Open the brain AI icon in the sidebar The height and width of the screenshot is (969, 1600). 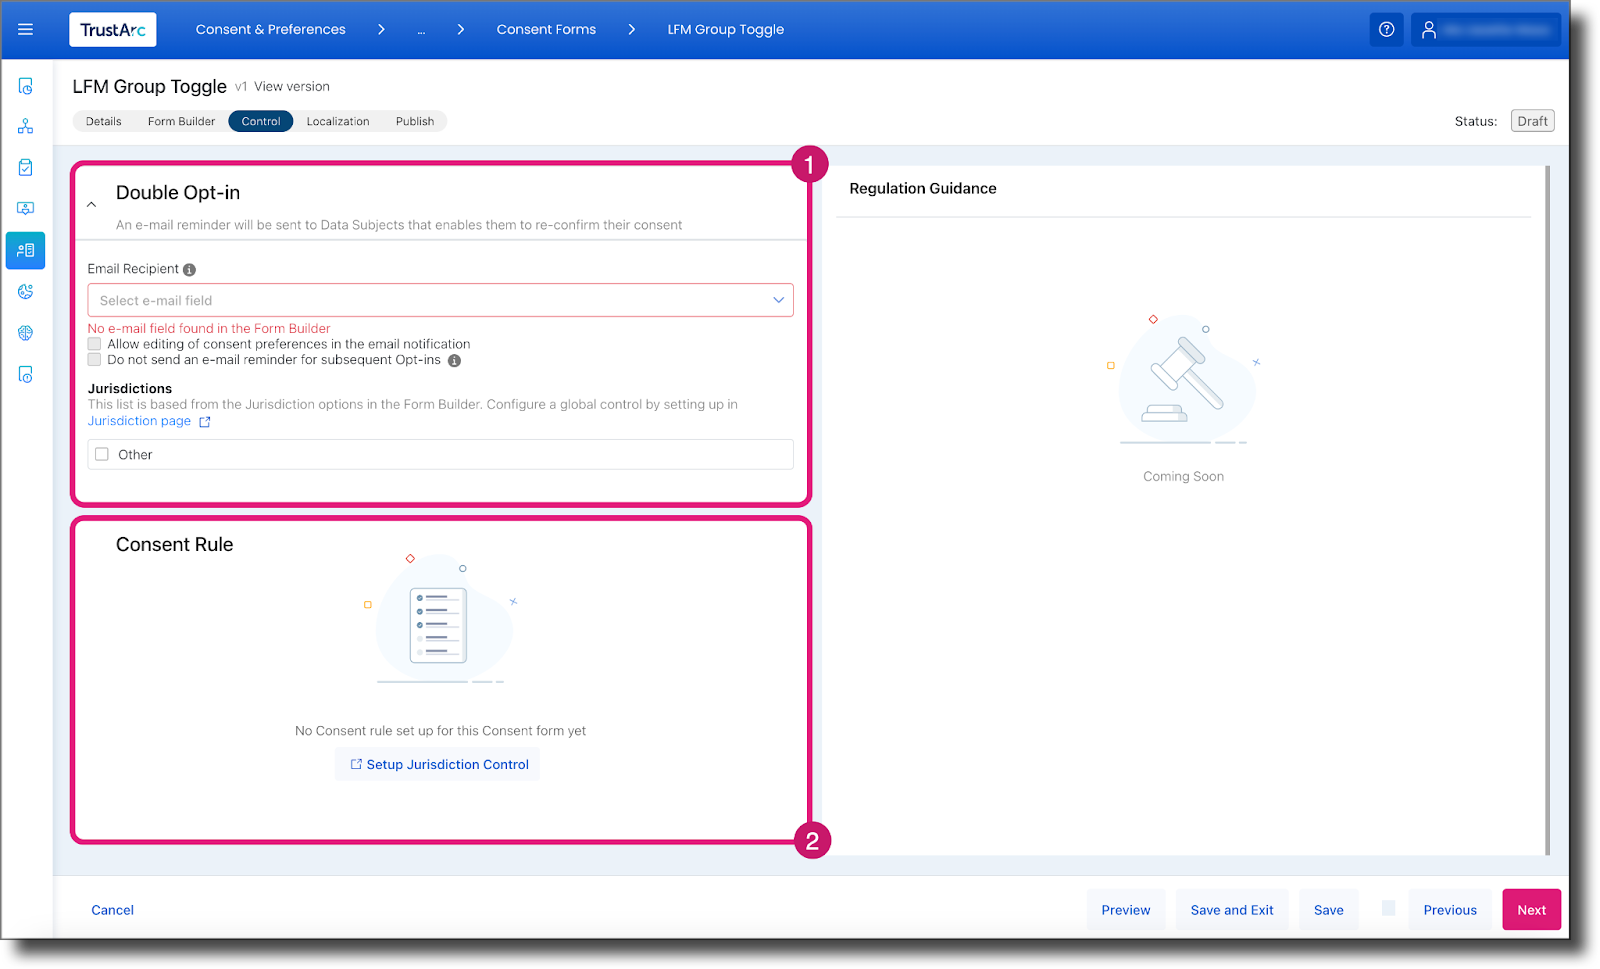tap(25, 332)
